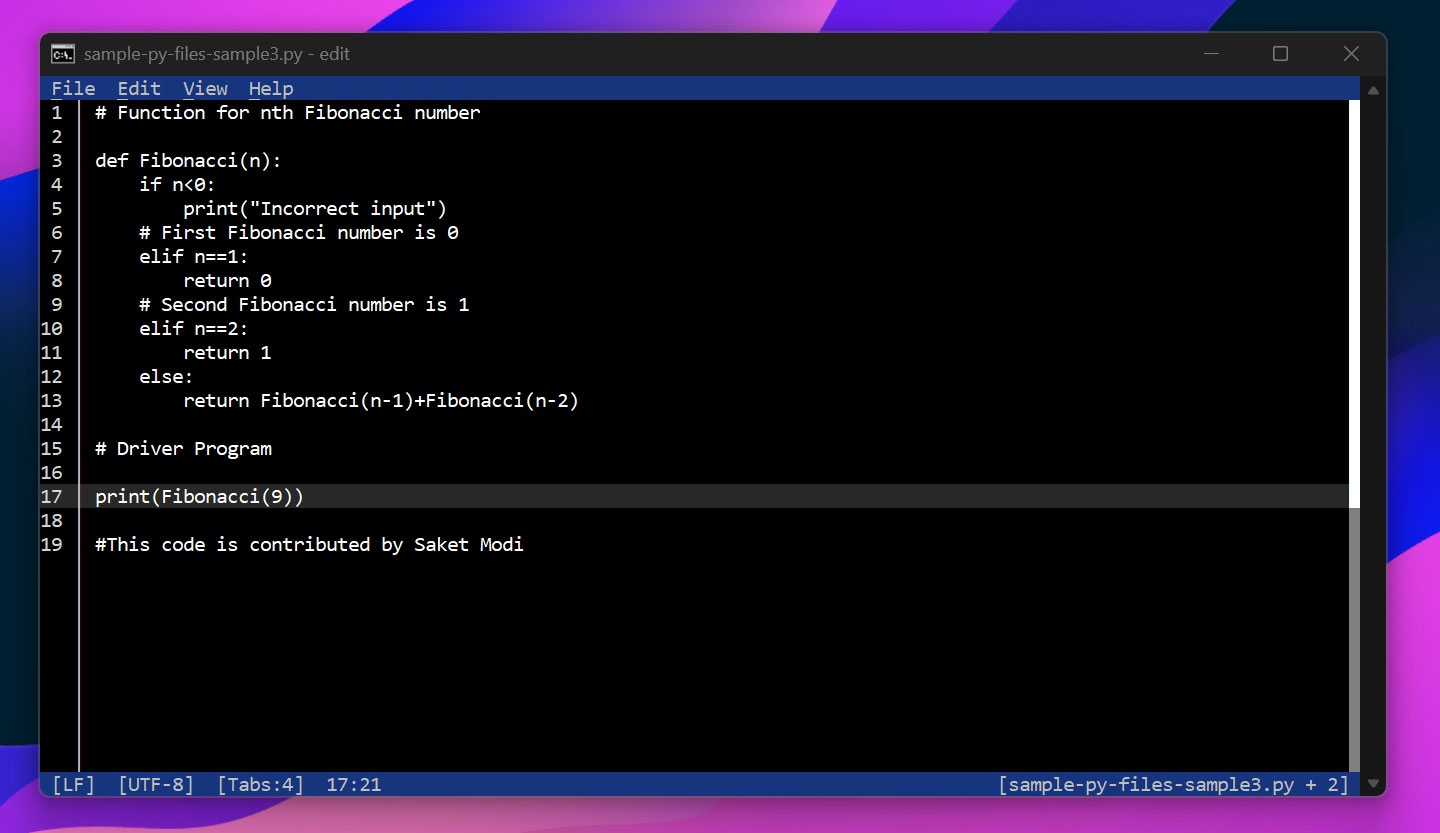Click line number 17 in the gutter
Image resolution: width=1440 pixels, height=833 pixels.
coord(52,496)
